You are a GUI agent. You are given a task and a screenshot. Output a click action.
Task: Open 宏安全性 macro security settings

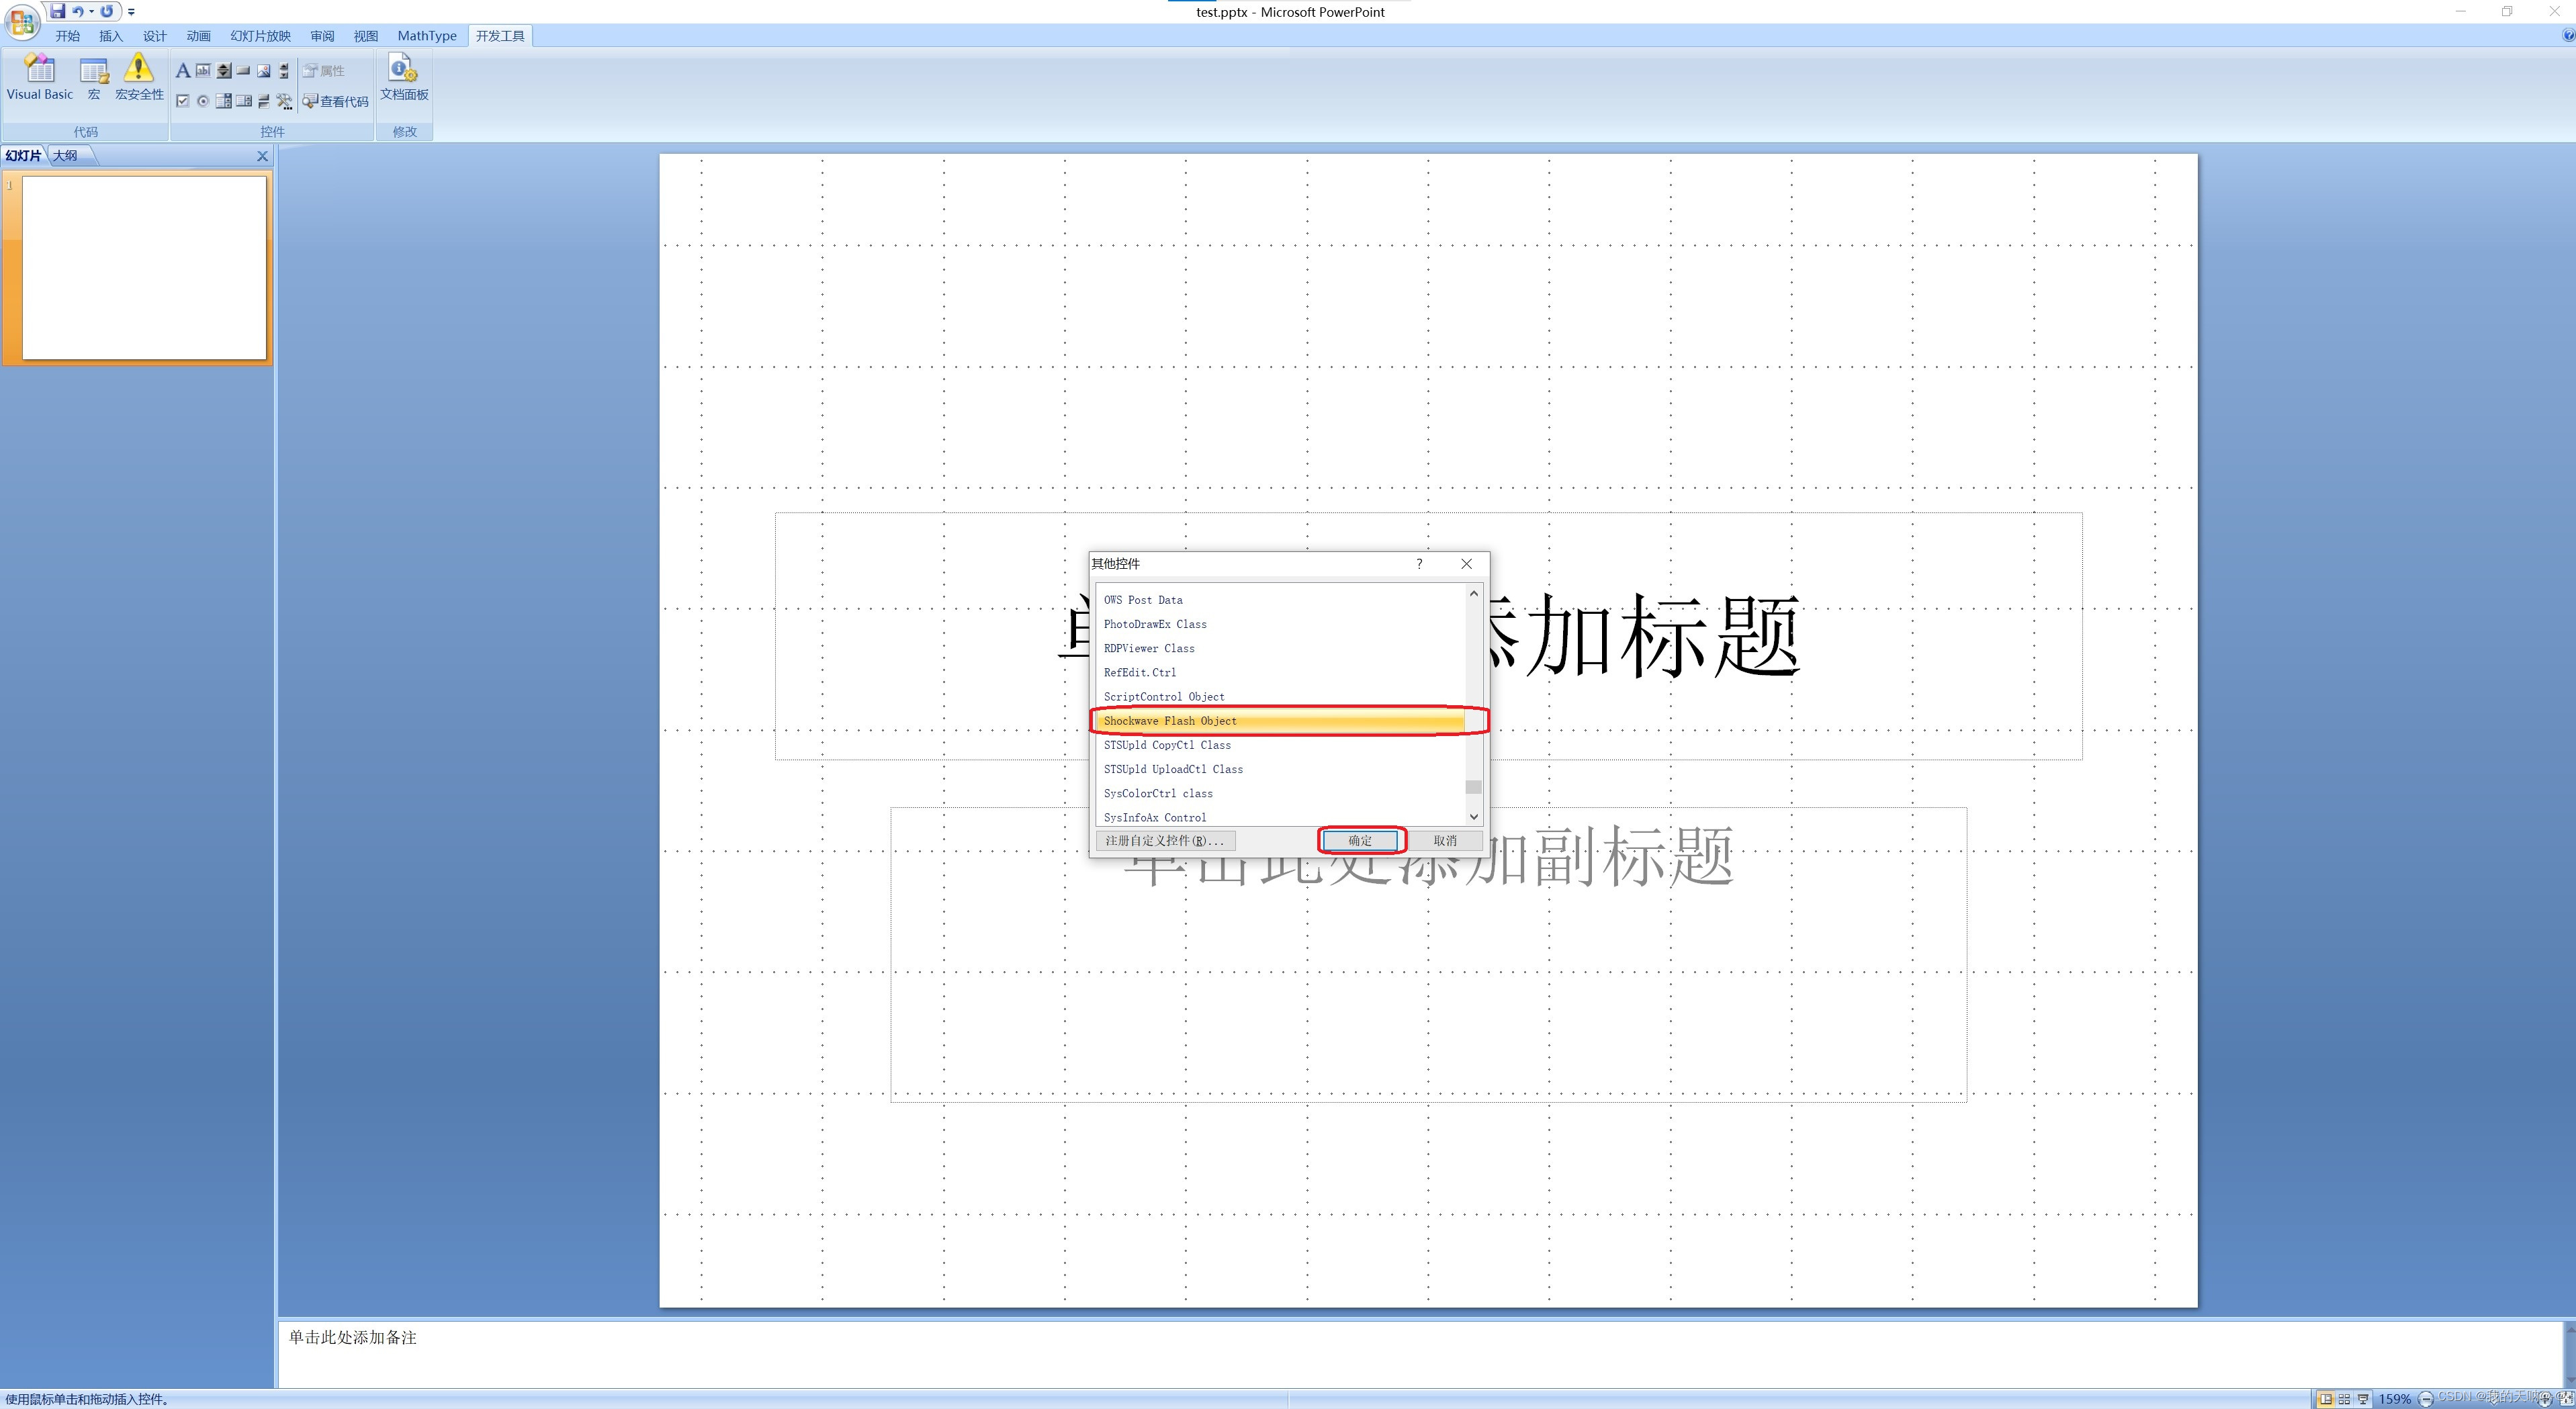coord(139,77)
